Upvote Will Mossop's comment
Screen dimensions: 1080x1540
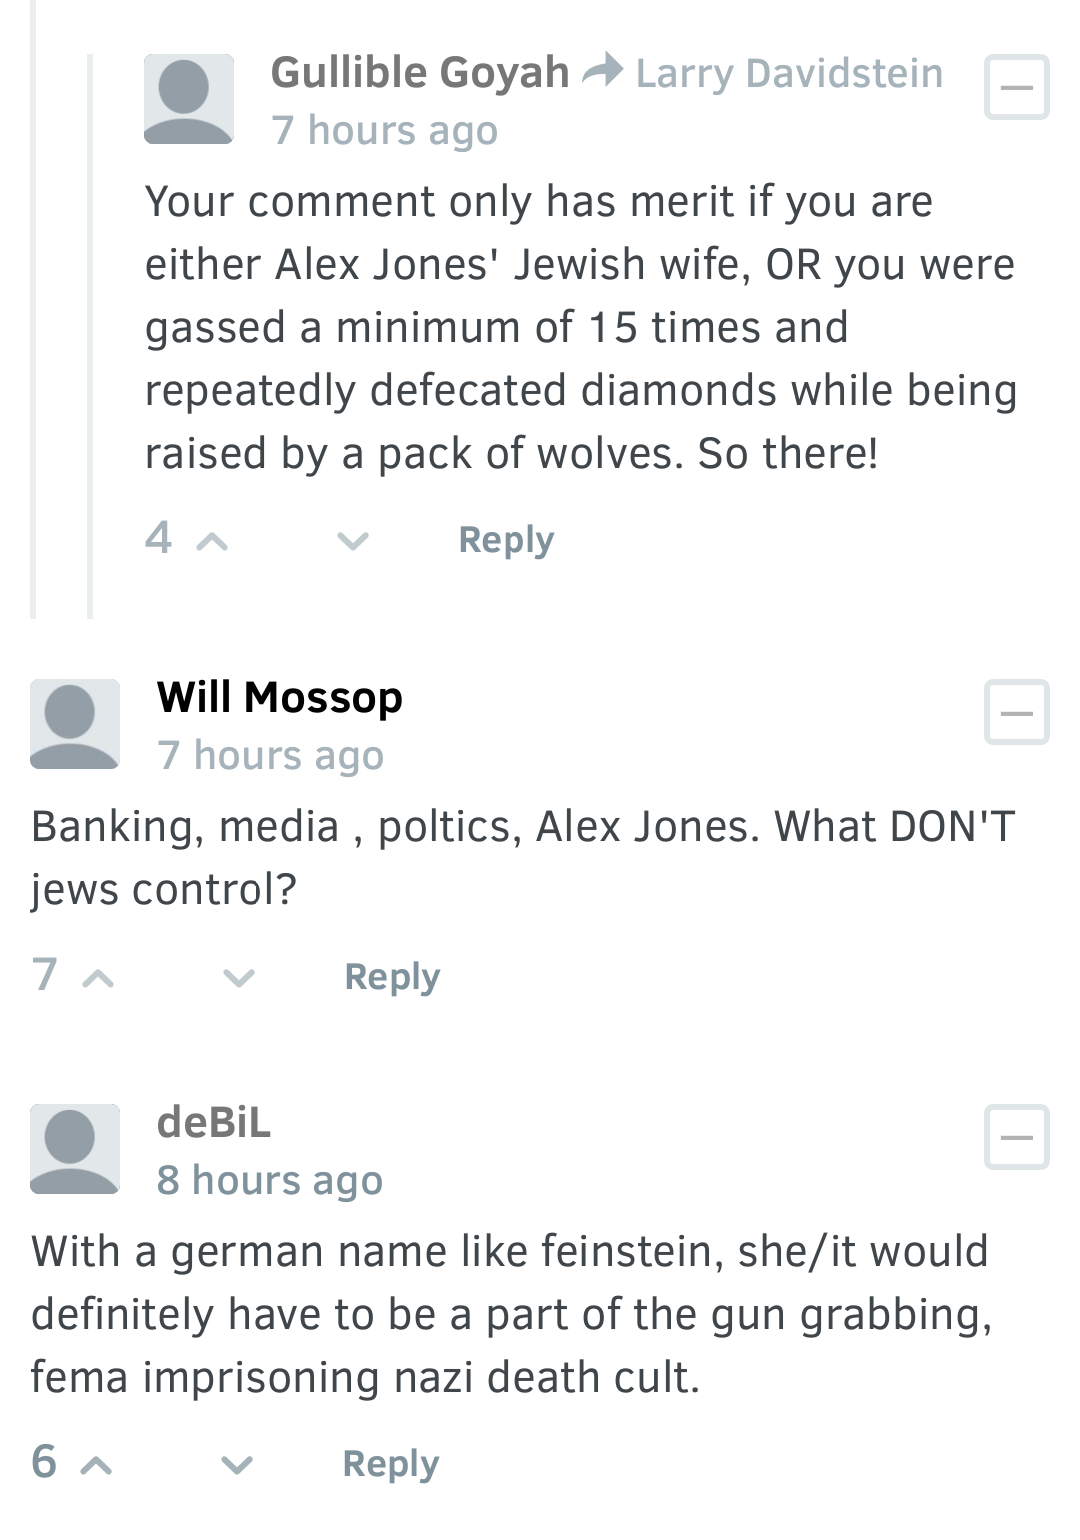coord(98,978)
